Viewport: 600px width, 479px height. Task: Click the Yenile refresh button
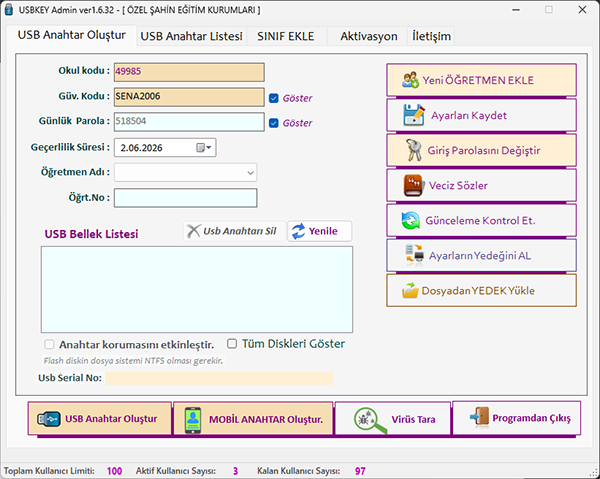pyautogui.click(x=320, y=231)
